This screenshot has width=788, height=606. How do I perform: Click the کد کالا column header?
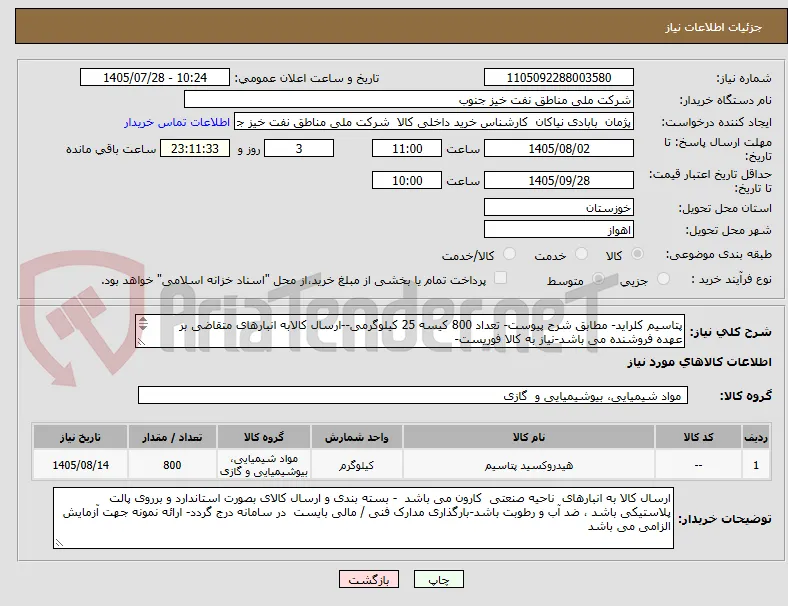pyautogui.click(x=698, y=437)
